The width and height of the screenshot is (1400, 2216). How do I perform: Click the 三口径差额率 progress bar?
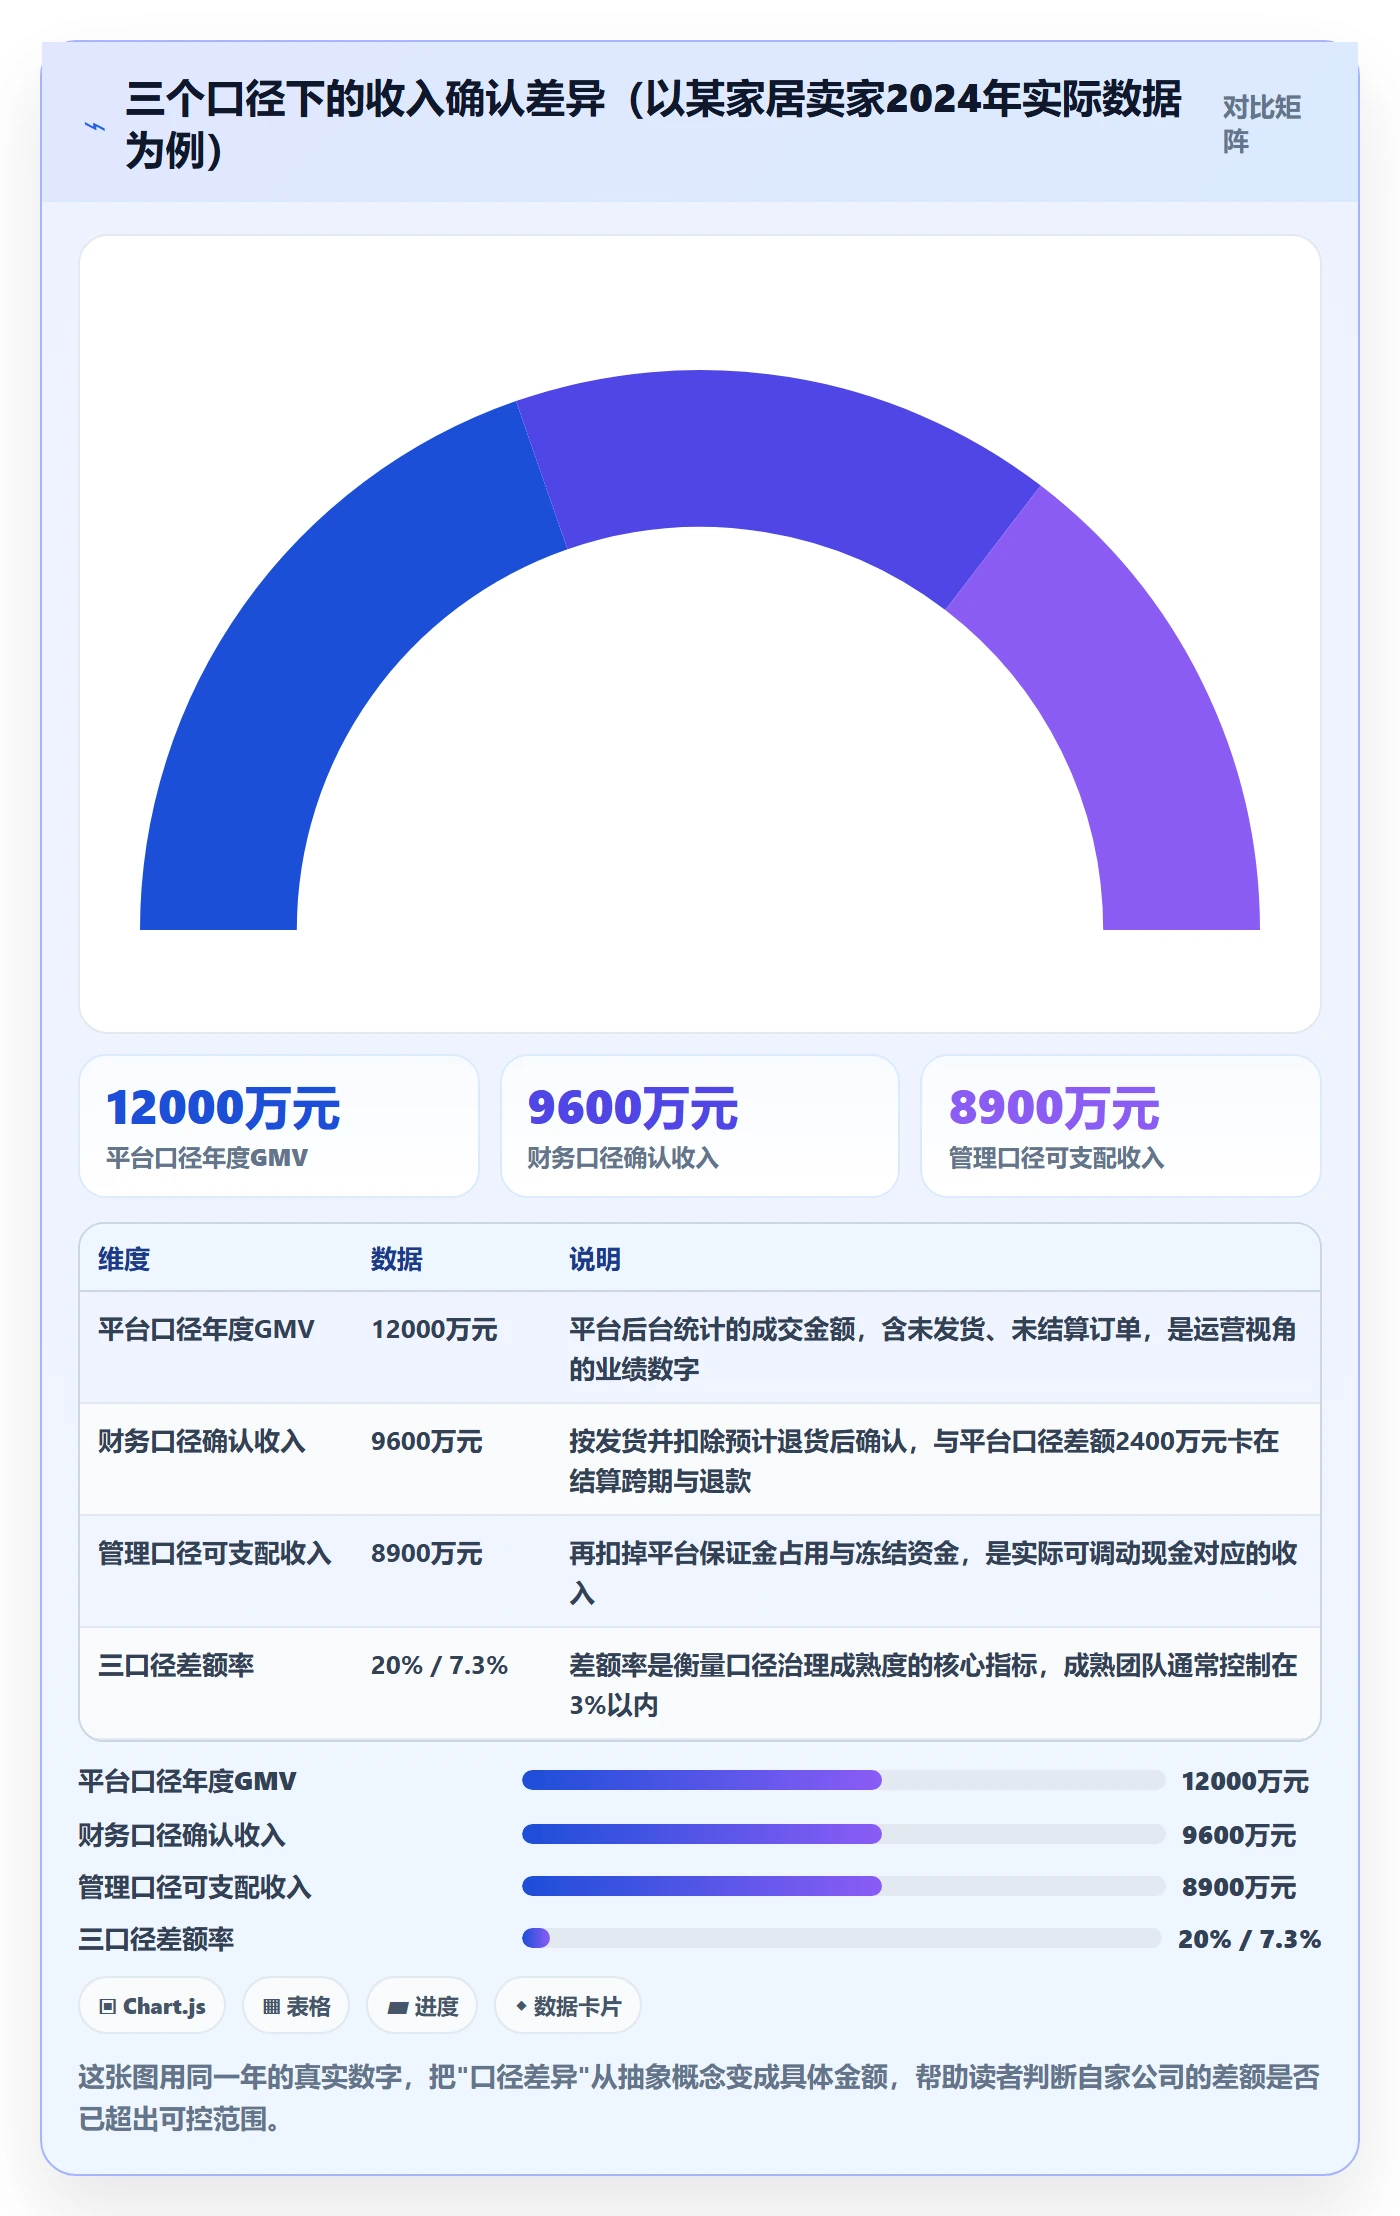pyautogui.click(x=841, y=1938)
